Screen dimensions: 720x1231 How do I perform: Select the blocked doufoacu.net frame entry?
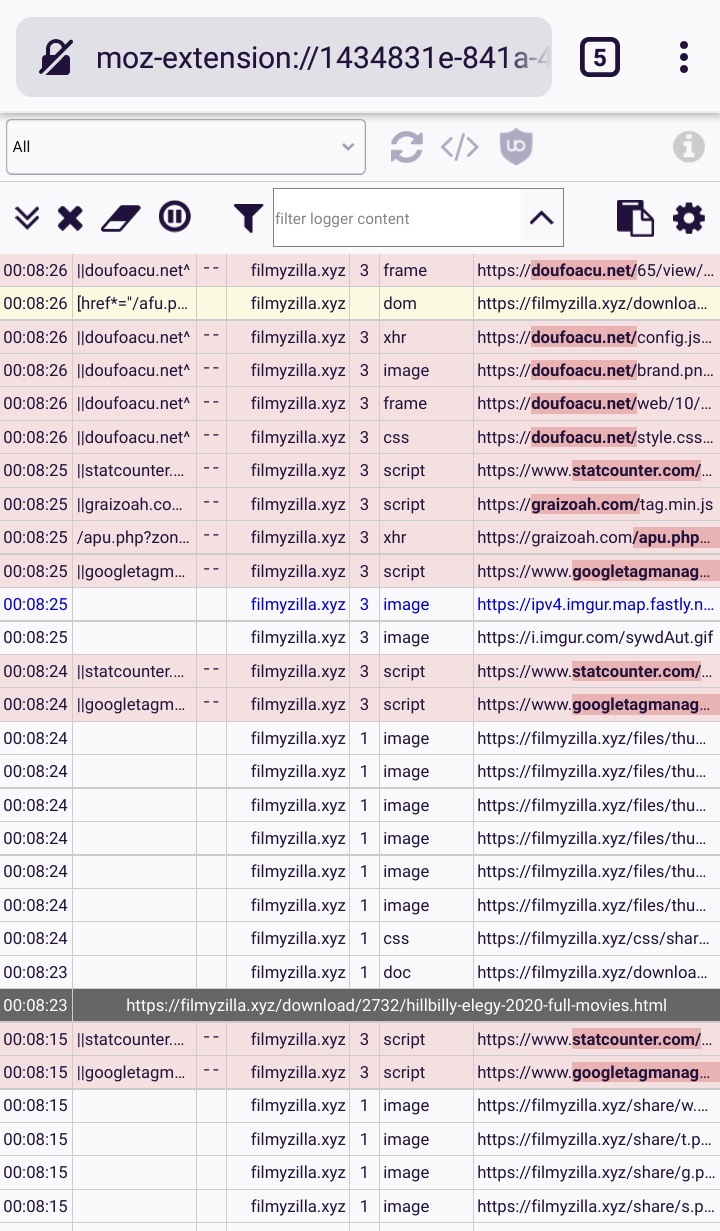(360, 270)
